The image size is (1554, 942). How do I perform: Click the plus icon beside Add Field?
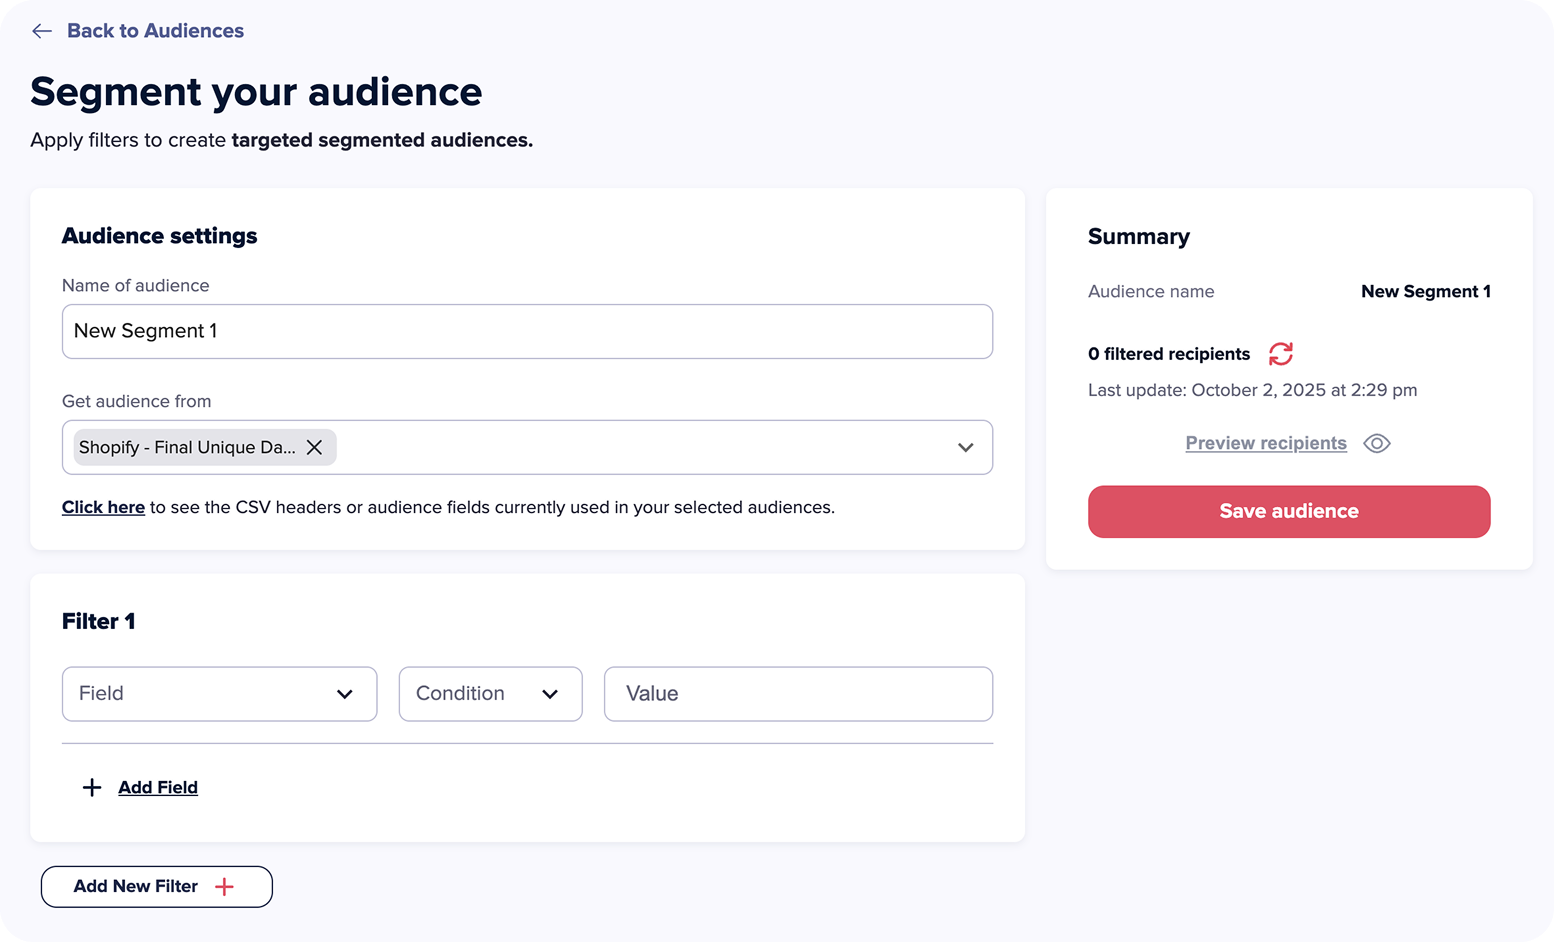point(92,788)
